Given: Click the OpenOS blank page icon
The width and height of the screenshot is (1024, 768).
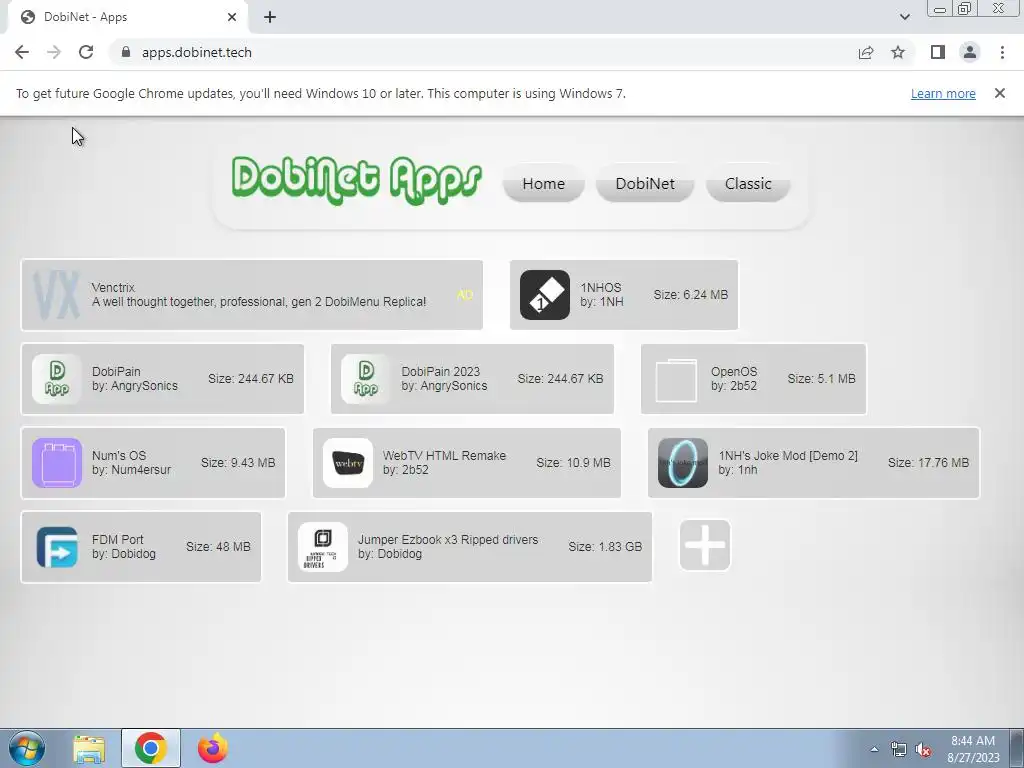Looking at the screenshot, I should [676, 379].
